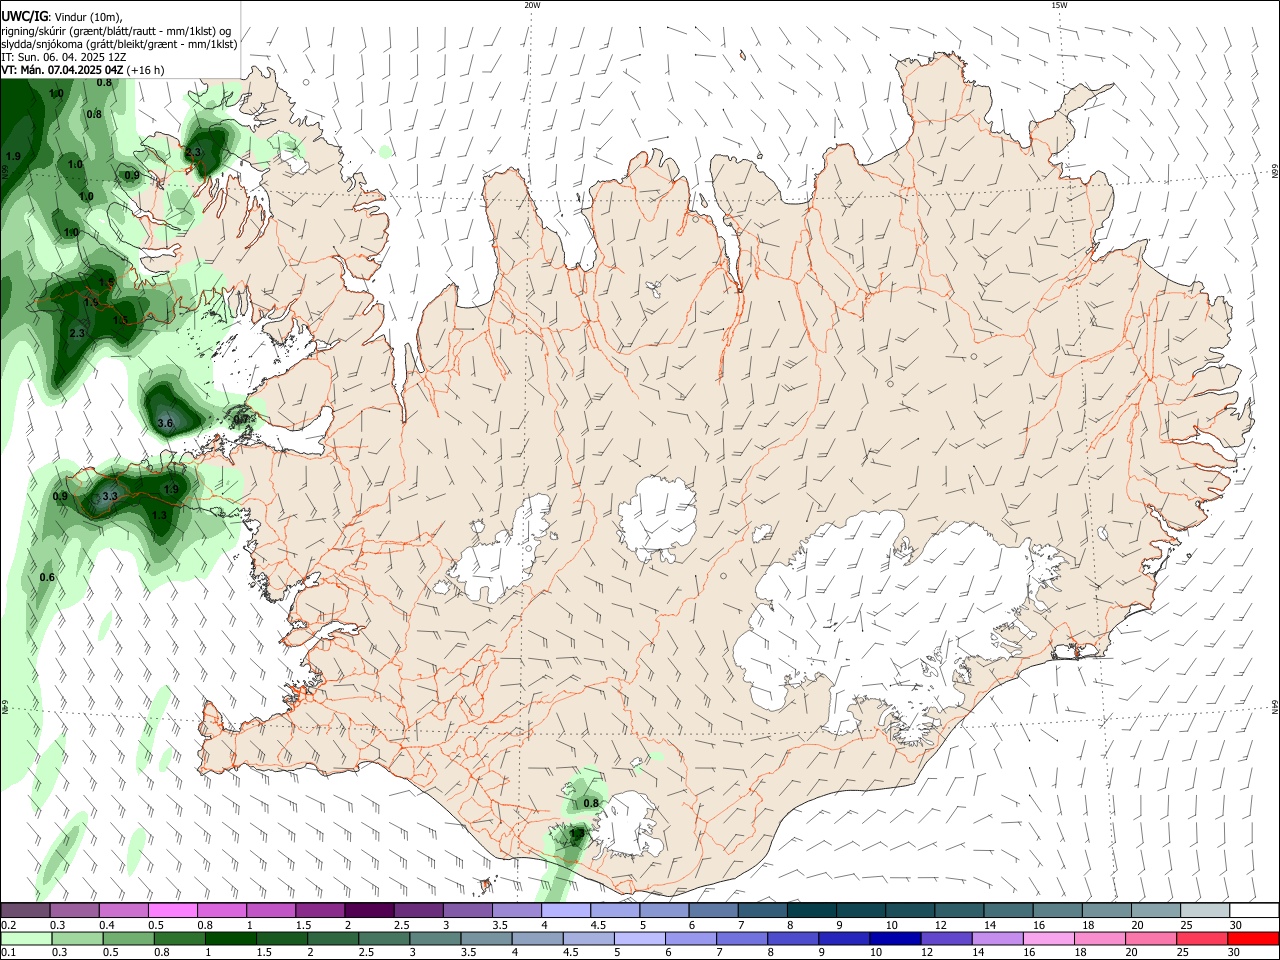The height and width of the screenshot is (960, 1280).
Task: Click the 'slydda/snjókoma' legend description line
Action: [119, 44]
